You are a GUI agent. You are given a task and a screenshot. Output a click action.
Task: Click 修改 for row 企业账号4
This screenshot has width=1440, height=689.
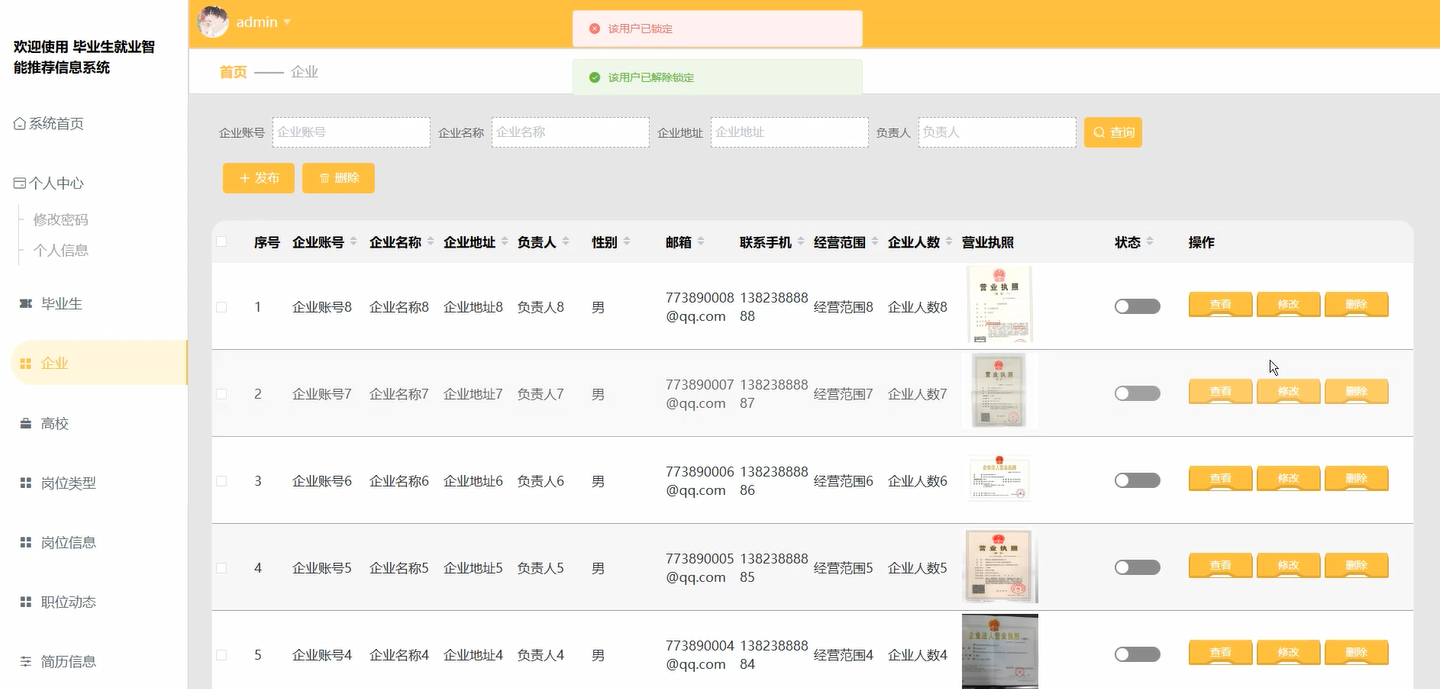coord(1288,654)
